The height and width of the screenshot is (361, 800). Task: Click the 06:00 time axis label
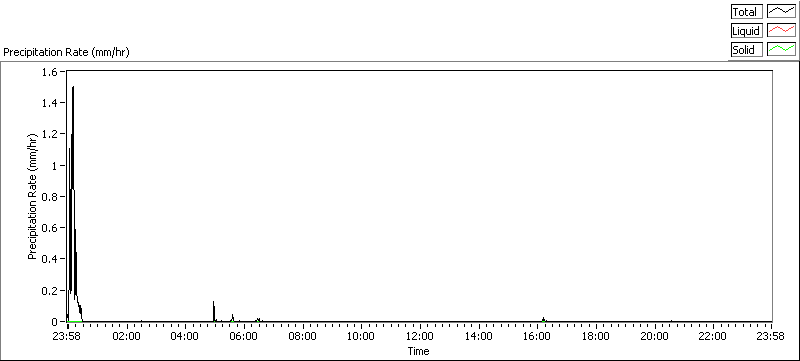click(x=243, y=336)
